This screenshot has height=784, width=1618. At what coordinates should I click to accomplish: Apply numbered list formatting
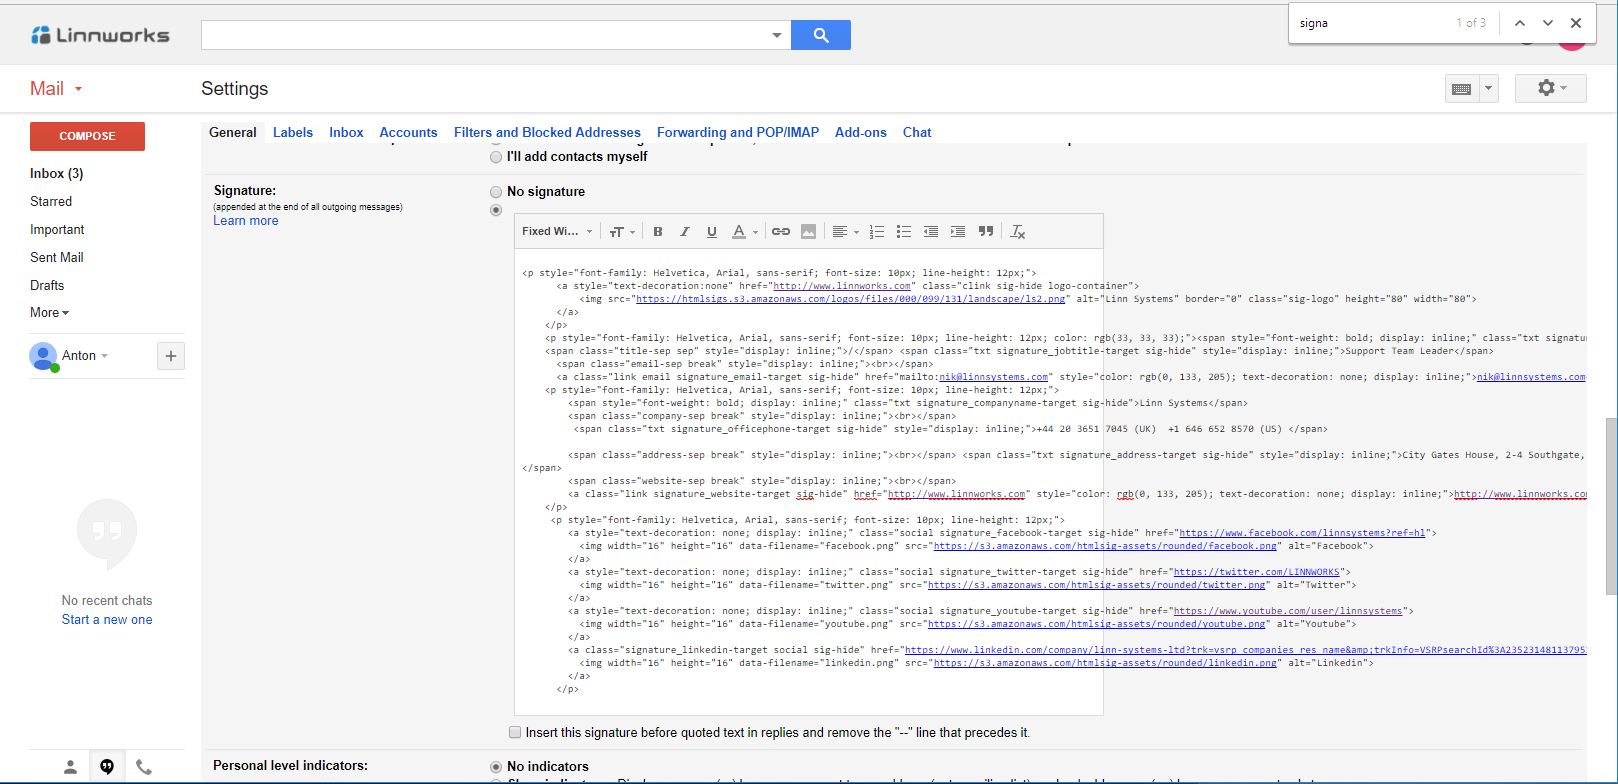point(877,231)
